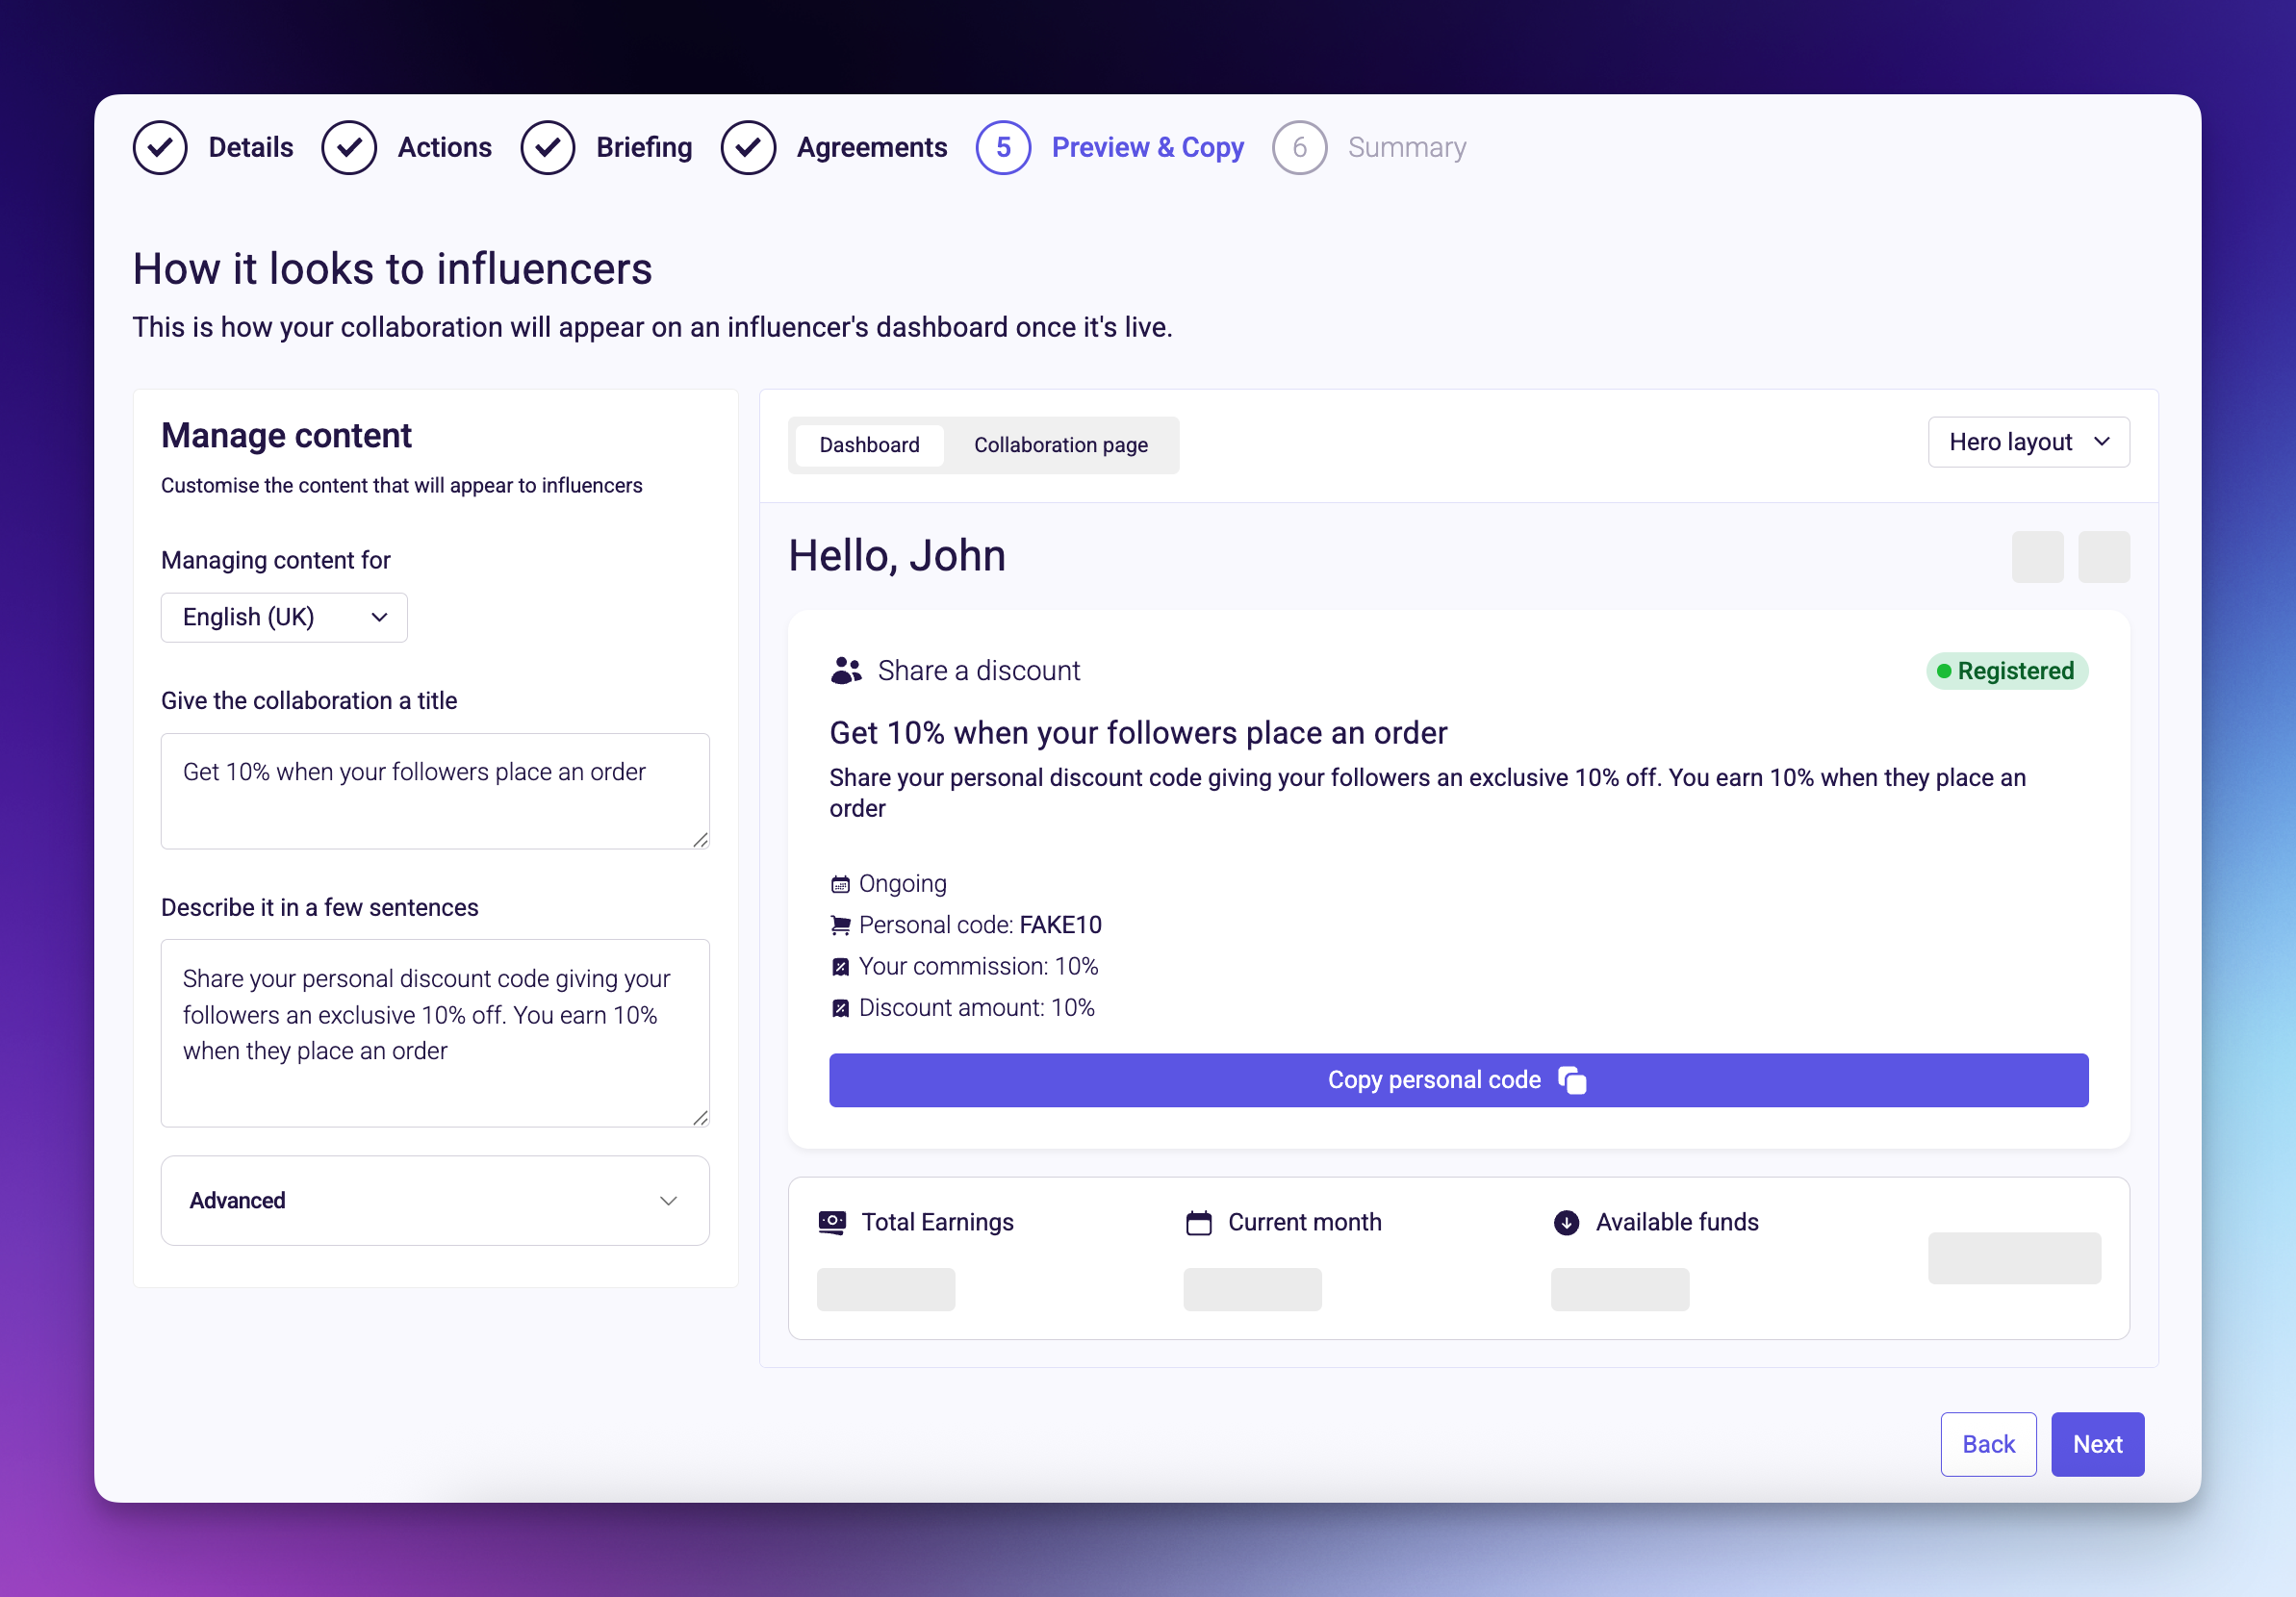
Task: Click the Available funds download icon
Action: pyautogui.click(x=1566, y=1222)
